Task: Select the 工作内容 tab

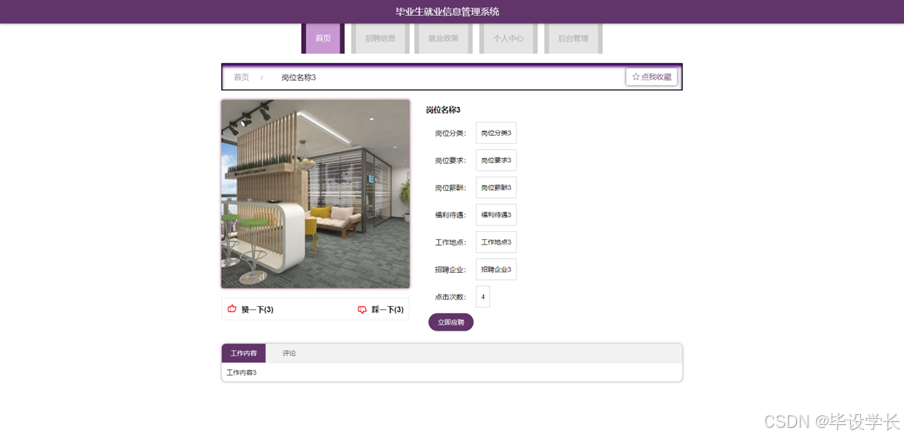Action: point(244,353)
